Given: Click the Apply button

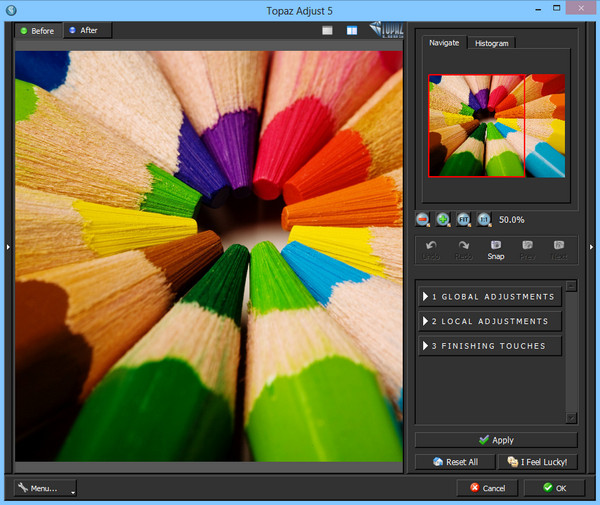Looking at the screenshot, I should point(496,440).
